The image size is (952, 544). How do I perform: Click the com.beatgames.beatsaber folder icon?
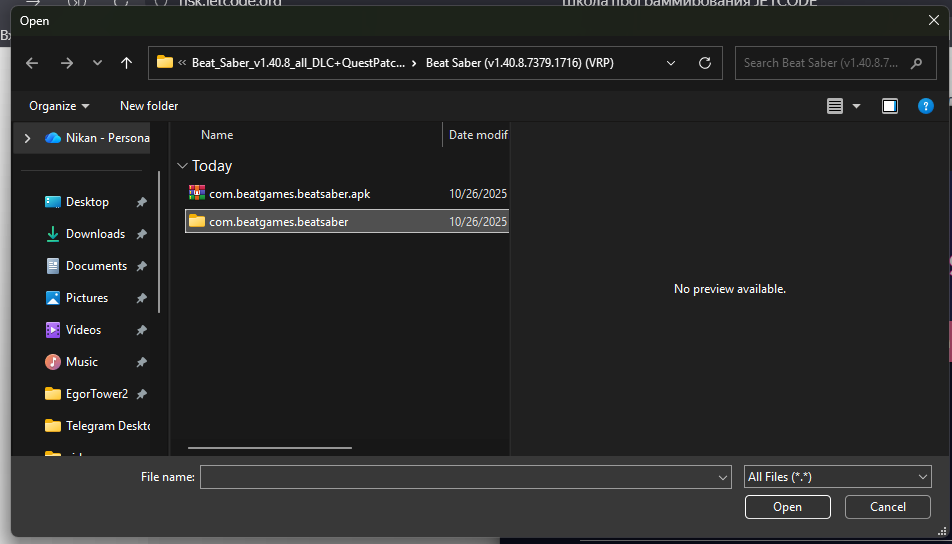[x=197, y=221]
